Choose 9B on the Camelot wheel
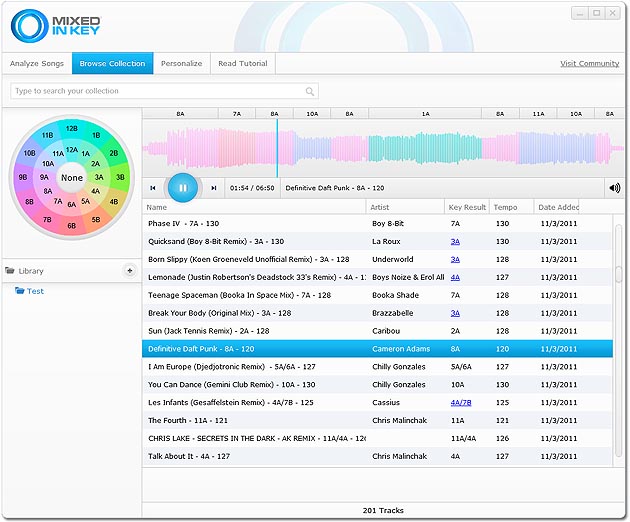Screen dimensions: 630x522 point(23,177)
